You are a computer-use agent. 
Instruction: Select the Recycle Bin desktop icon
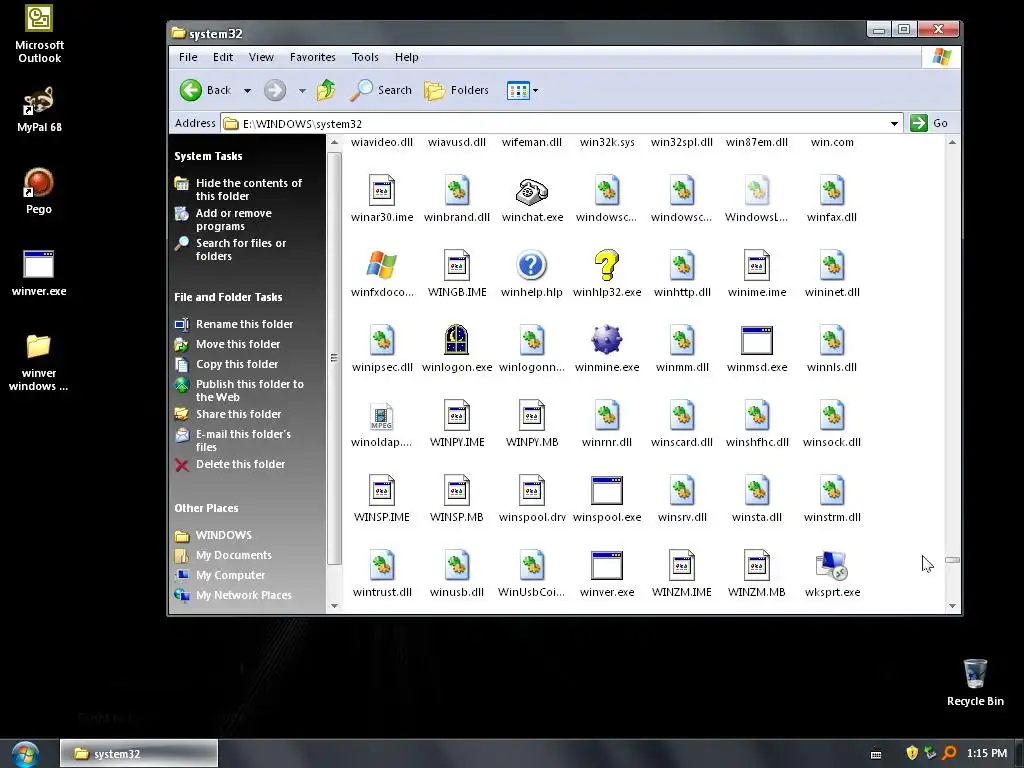tap(975, 682)
